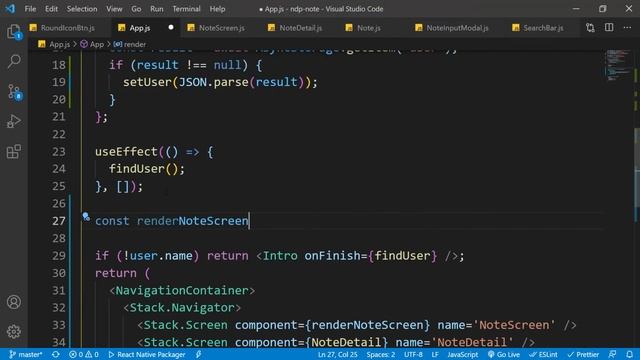Click 'renderNoteScreen' on line 27

pos(192,221)
